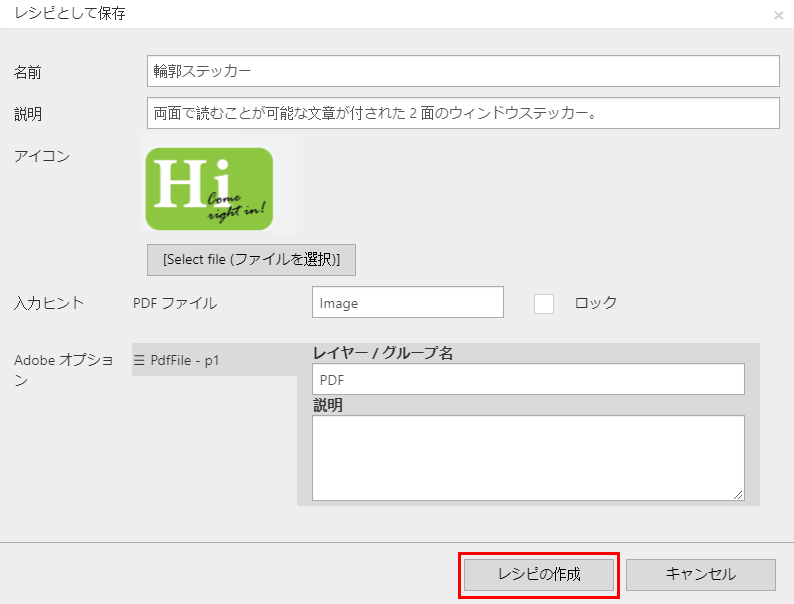Click the Adobe オプション label
Screen dimensions: 794x604
(64, 370)
